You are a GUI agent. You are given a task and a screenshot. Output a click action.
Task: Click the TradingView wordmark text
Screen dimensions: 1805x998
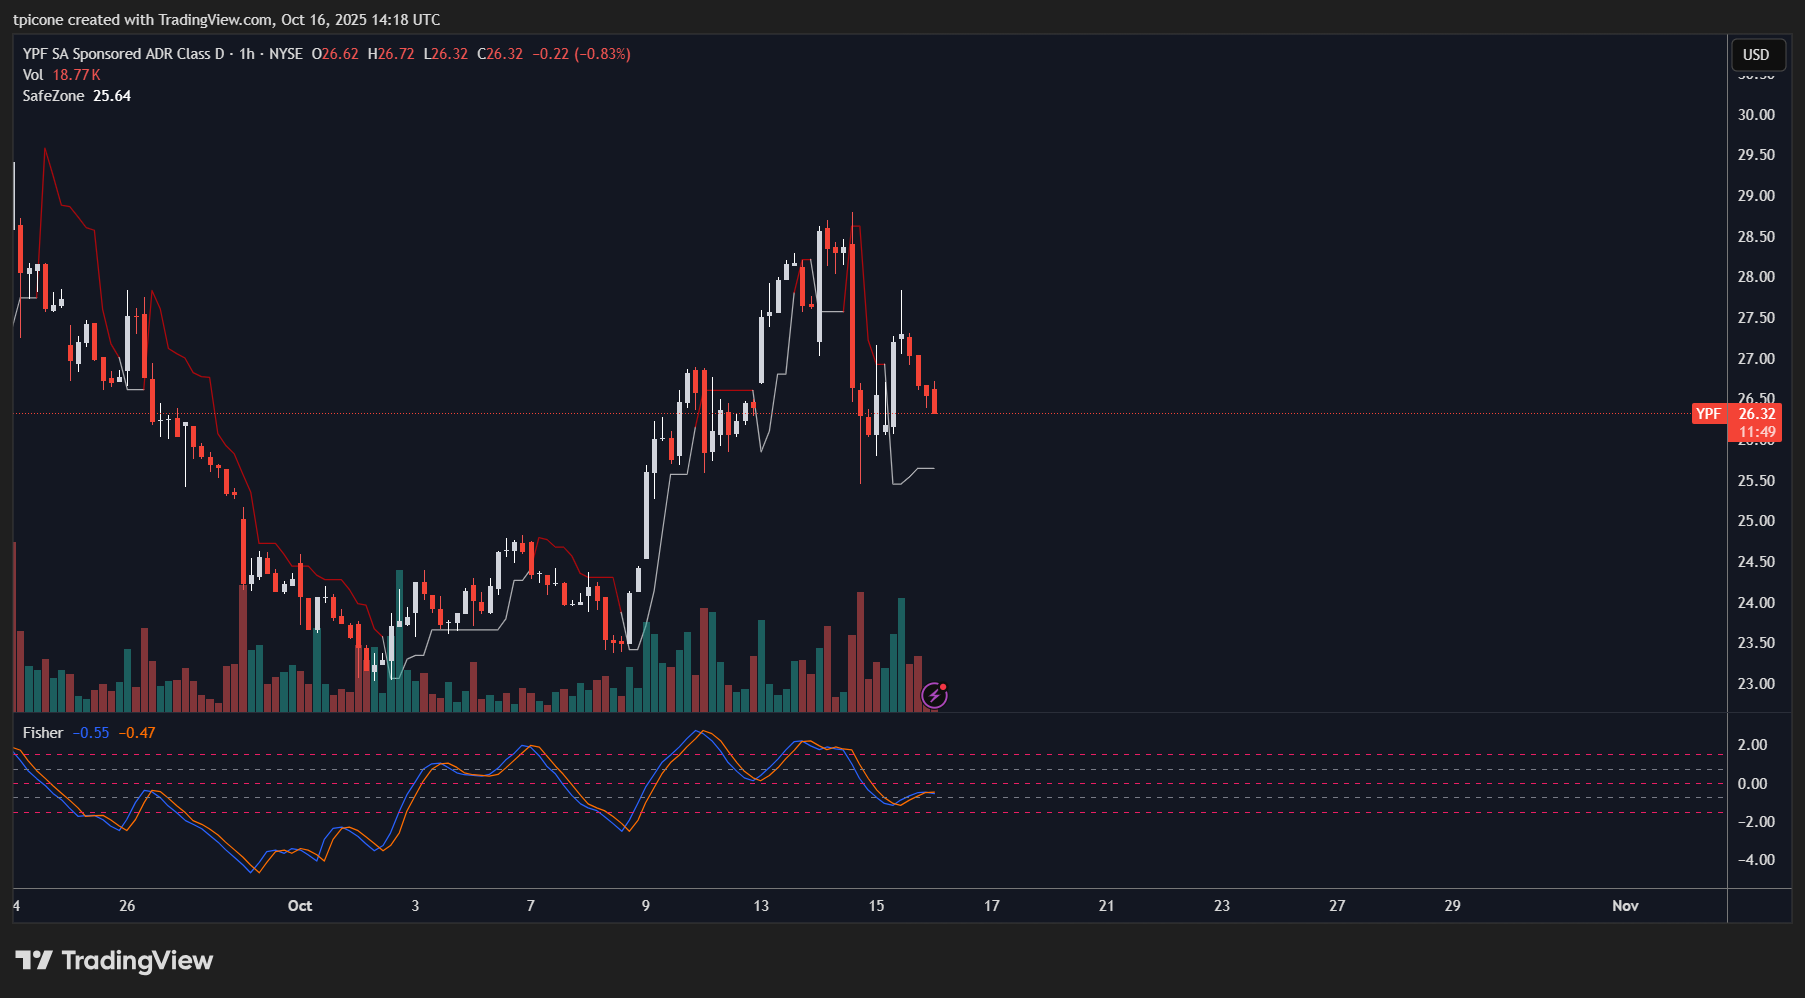coord(137,961)
